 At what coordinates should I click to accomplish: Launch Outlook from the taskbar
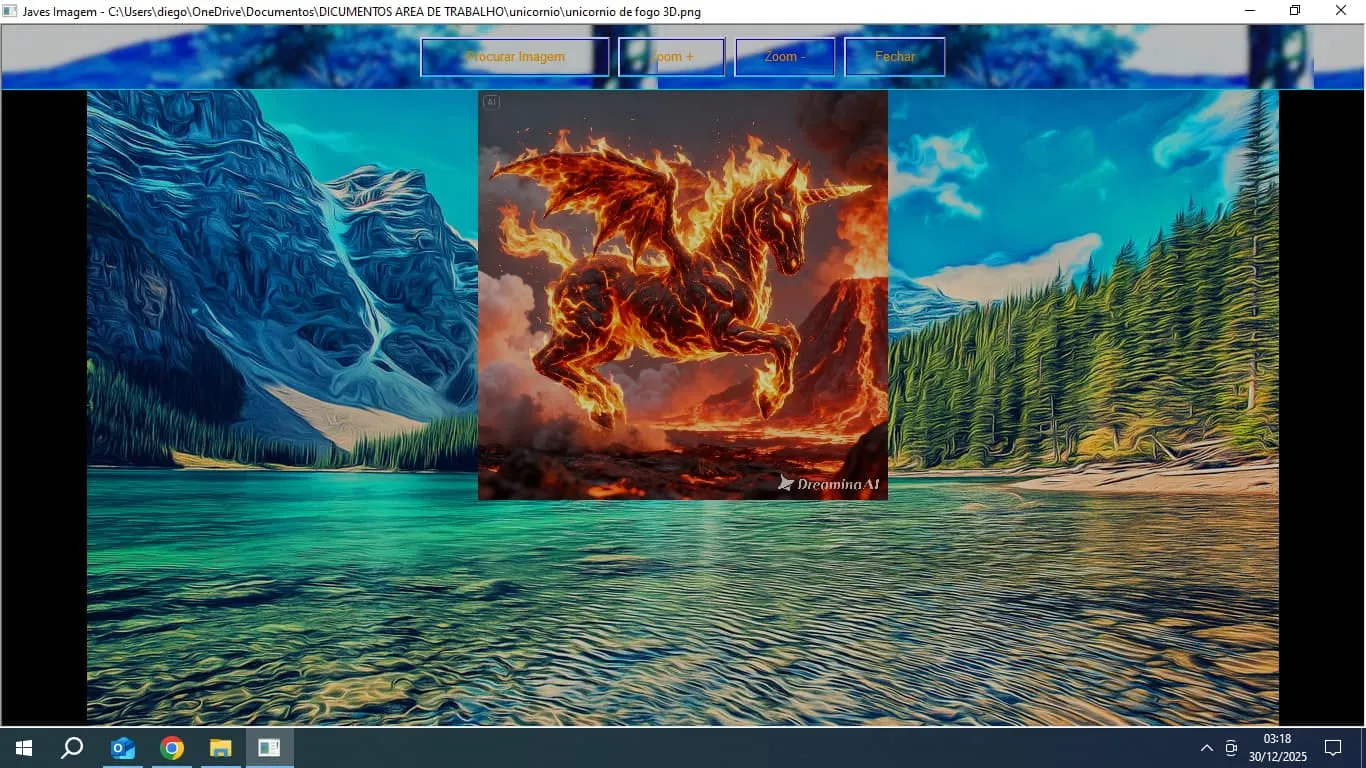123,748
